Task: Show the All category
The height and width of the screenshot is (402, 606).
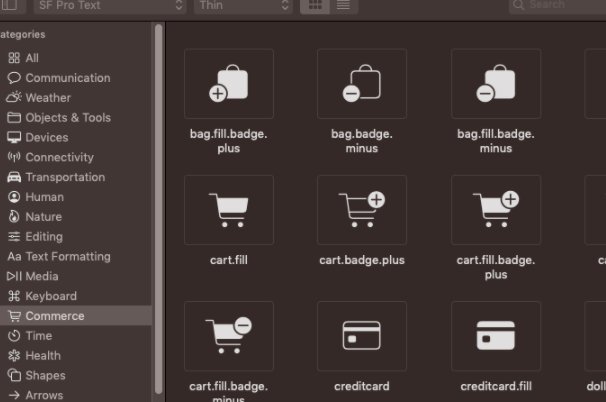Action: point(32,58)
